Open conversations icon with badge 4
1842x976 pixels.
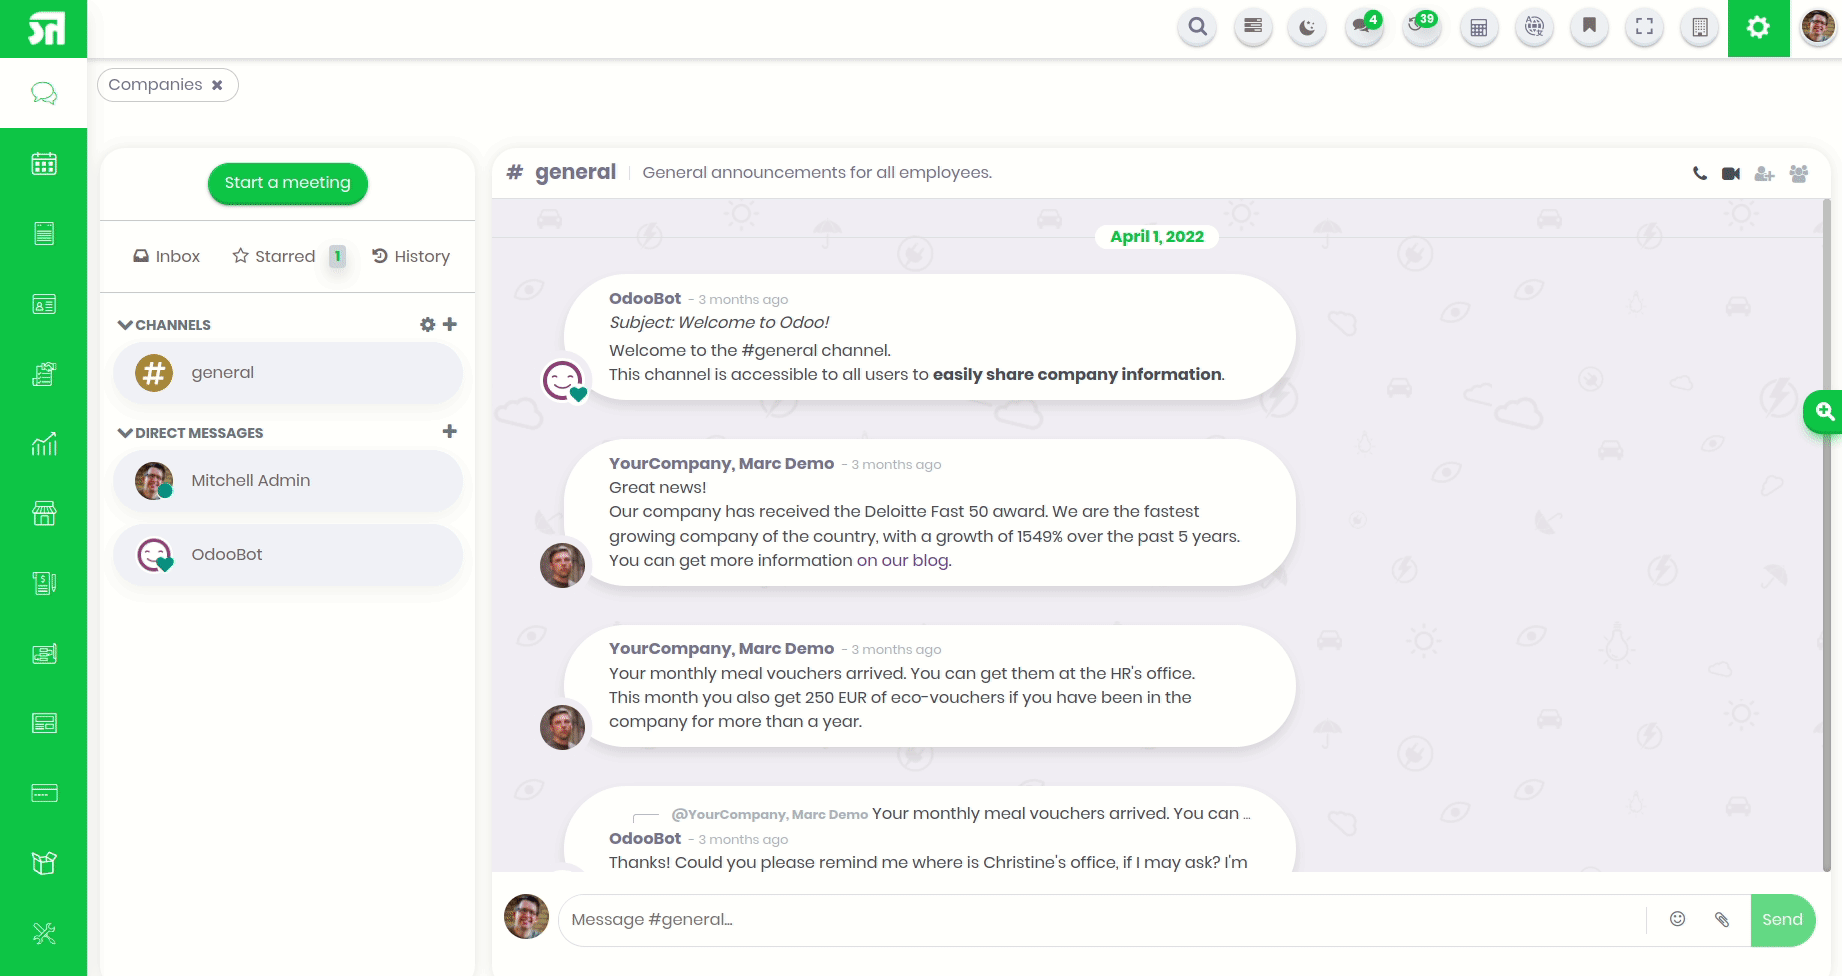(x=1364, y=27)
